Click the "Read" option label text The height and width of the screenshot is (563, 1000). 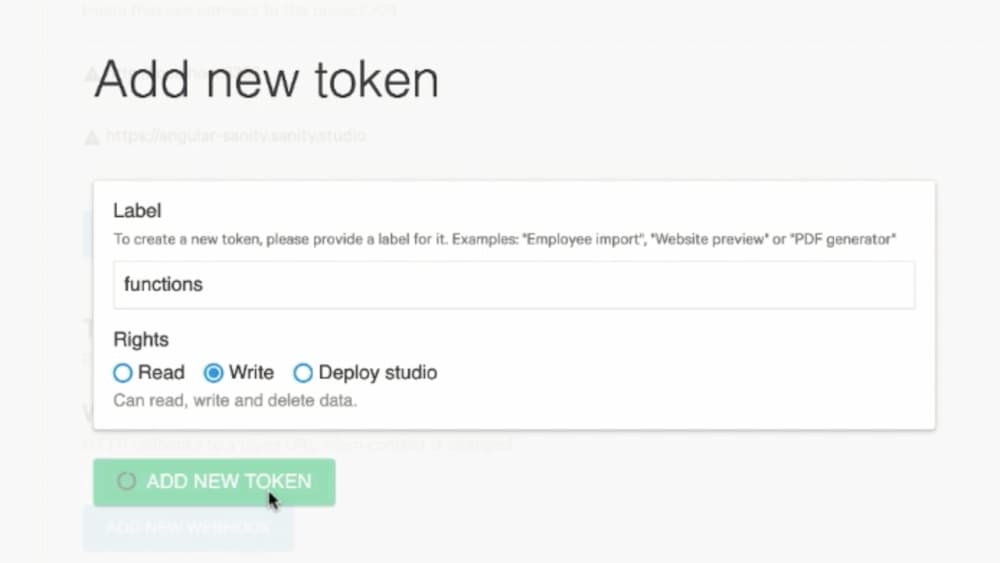pos(161,373)
